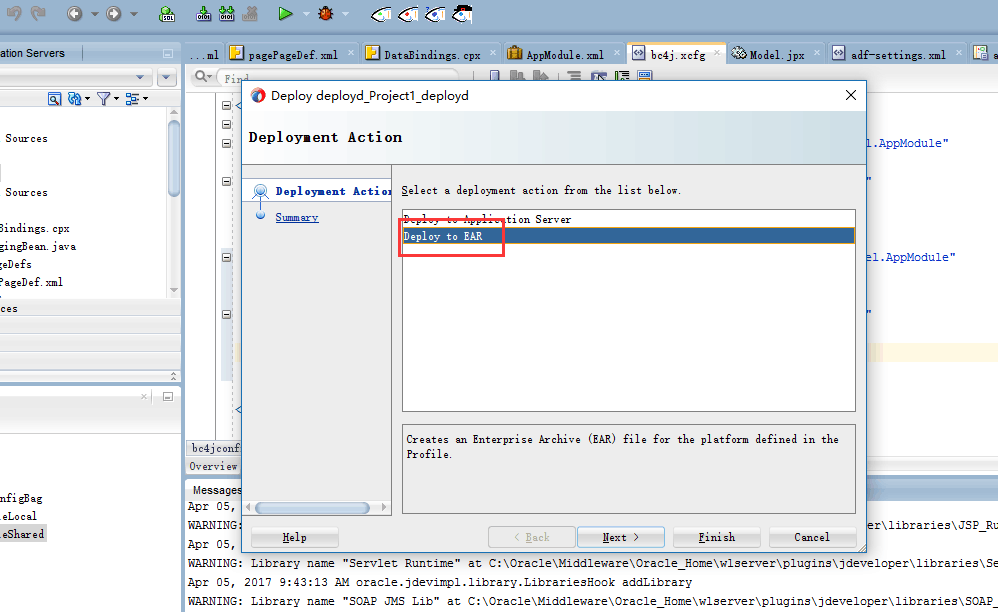Select the gingBean.java file in the navigator
998x612 pixels.
[38, 247]
